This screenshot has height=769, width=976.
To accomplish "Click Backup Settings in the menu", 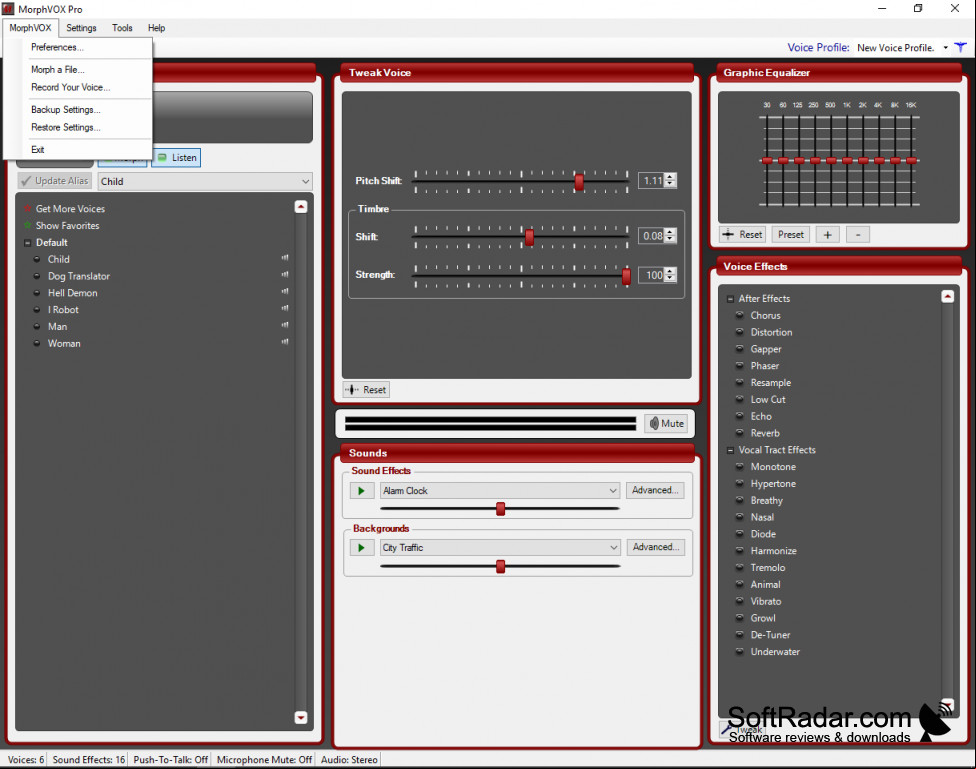I will (x=65, y=110).
